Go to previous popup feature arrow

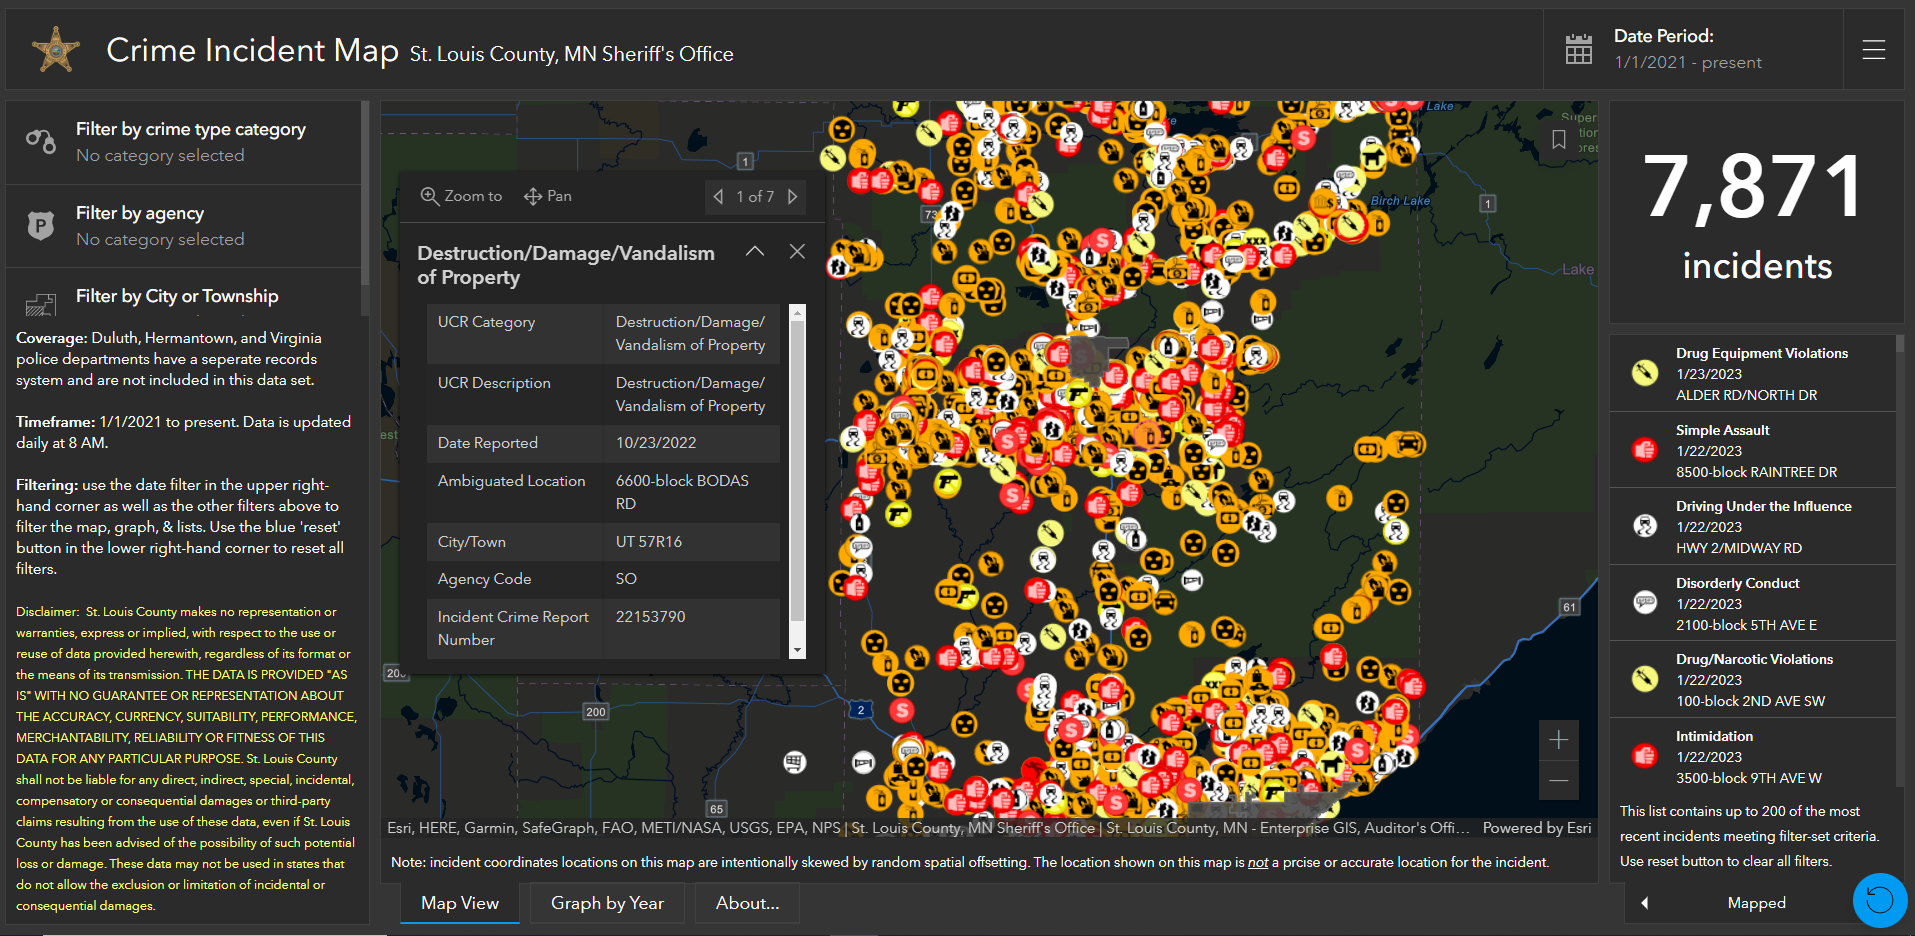718,197
